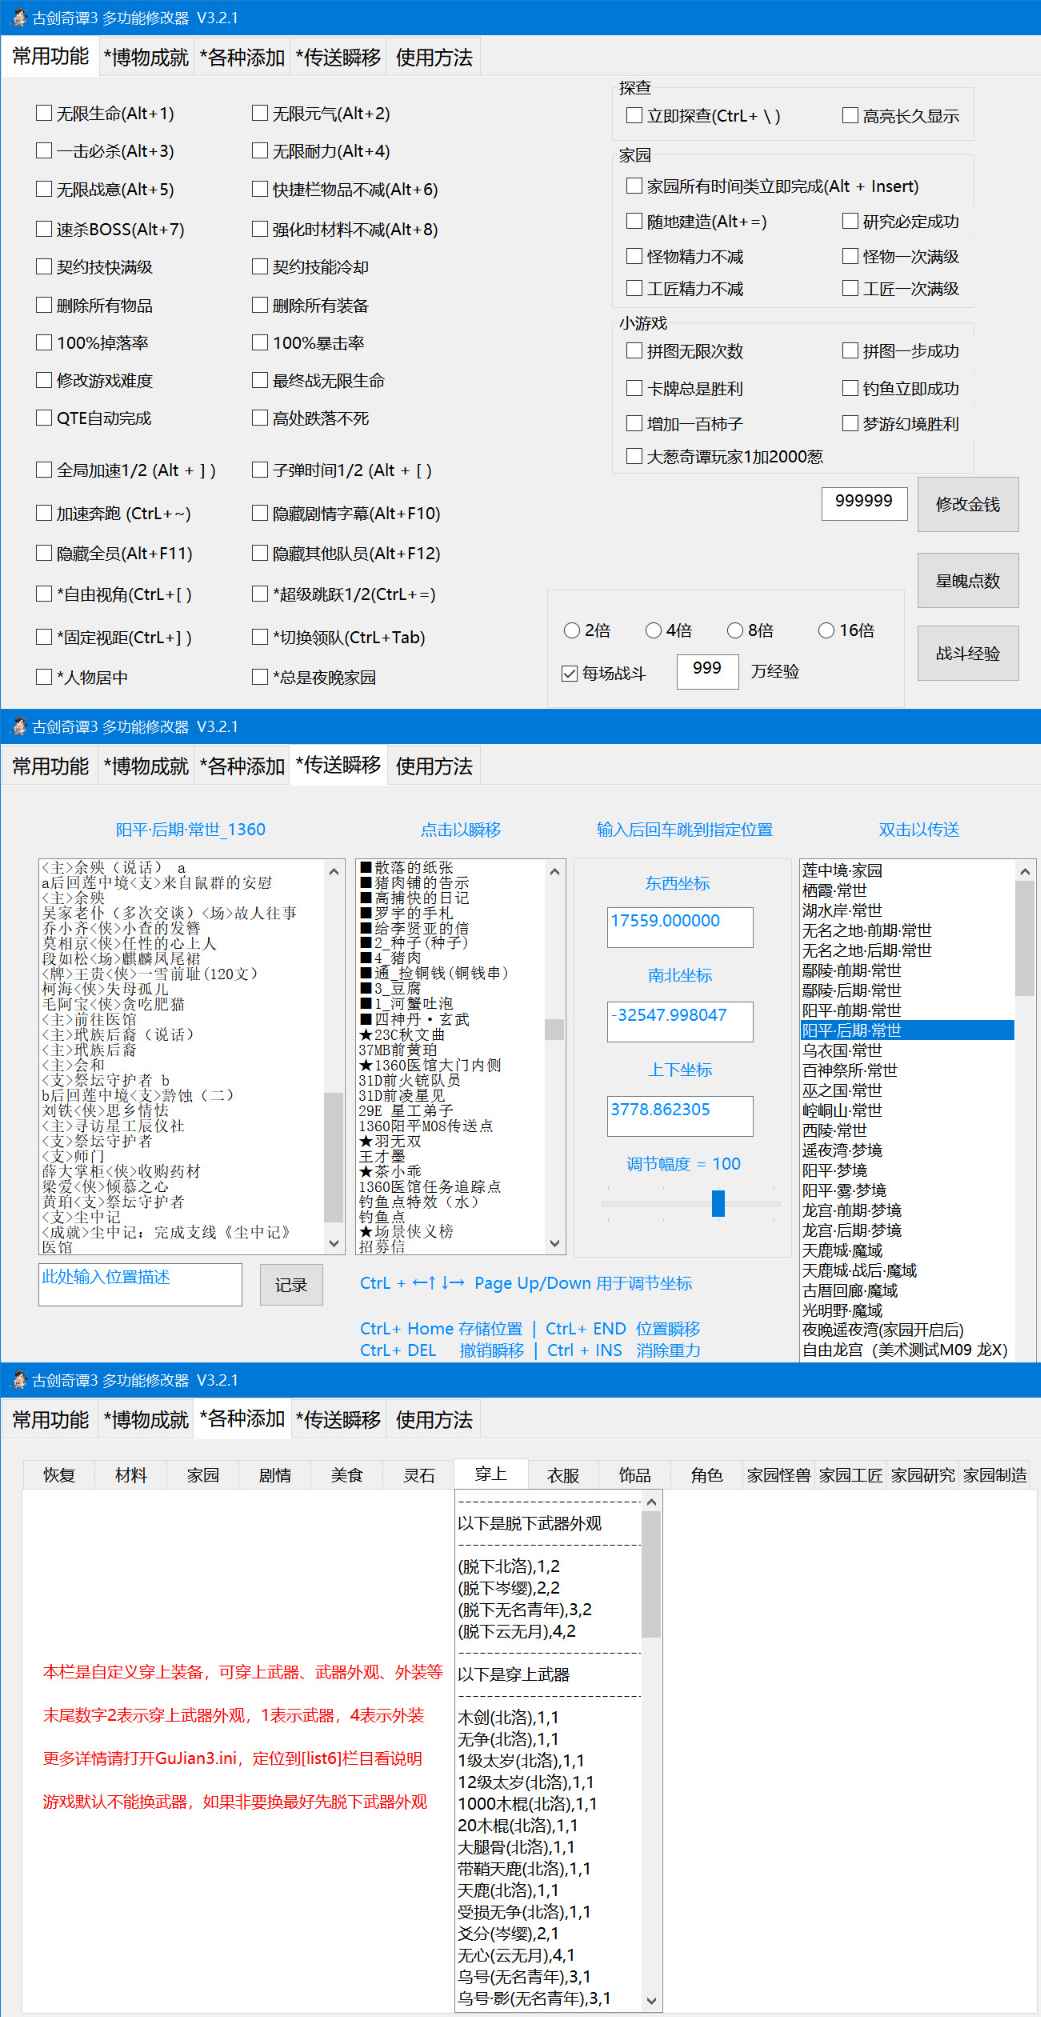Click the weapon list's scroll-down arrow
The image size is (1041, 2017).
pos(652,2001)
